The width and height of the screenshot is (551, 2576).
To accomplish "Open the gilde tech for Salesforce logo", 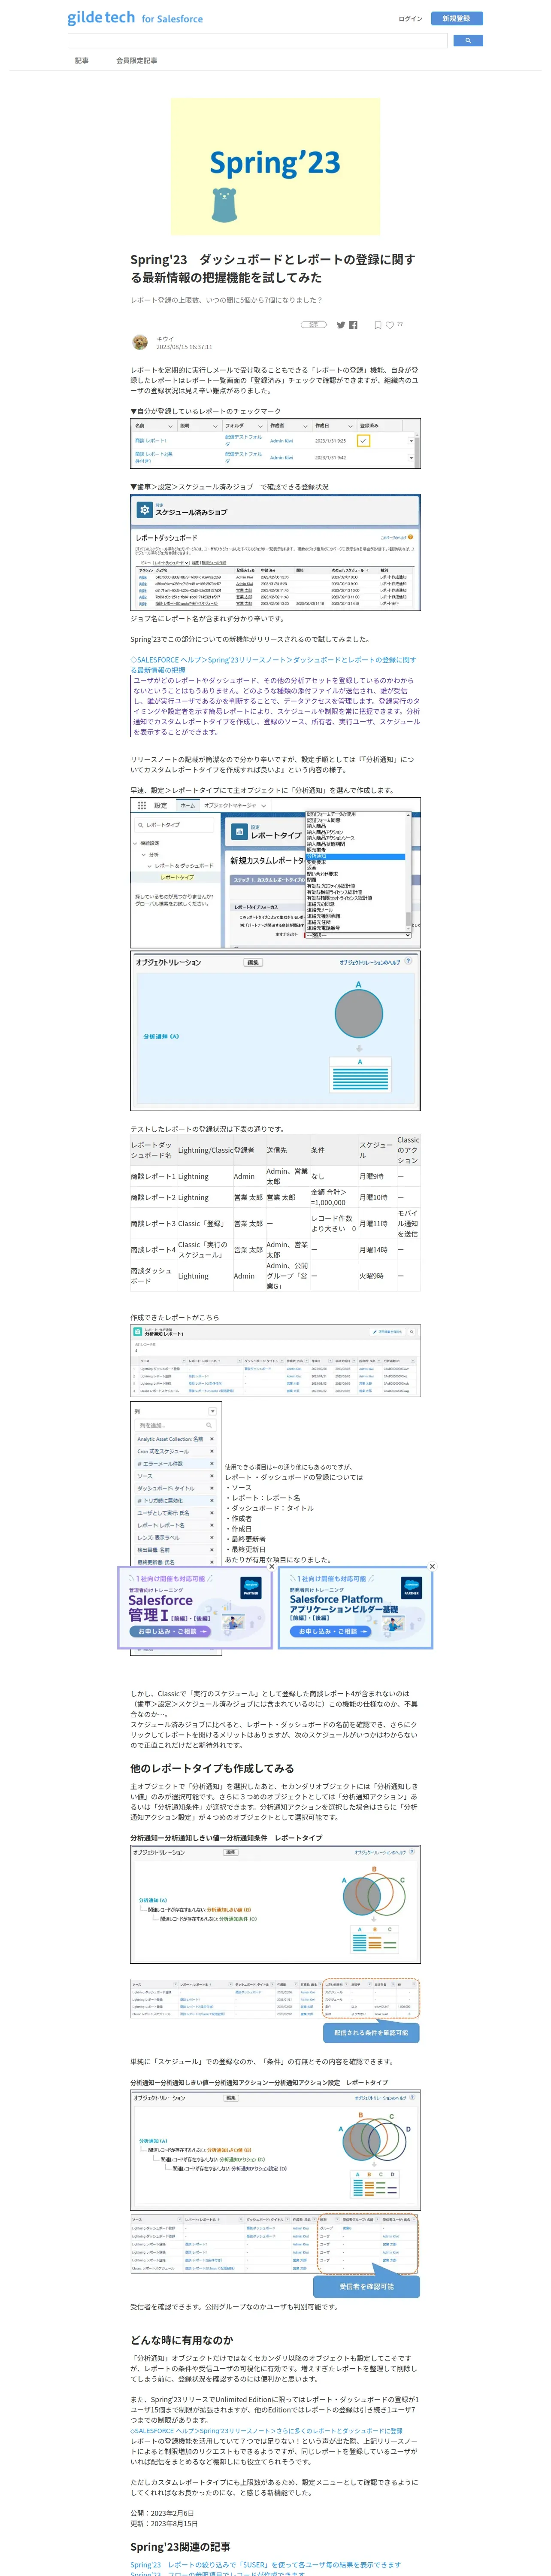I will pos(135,18).
